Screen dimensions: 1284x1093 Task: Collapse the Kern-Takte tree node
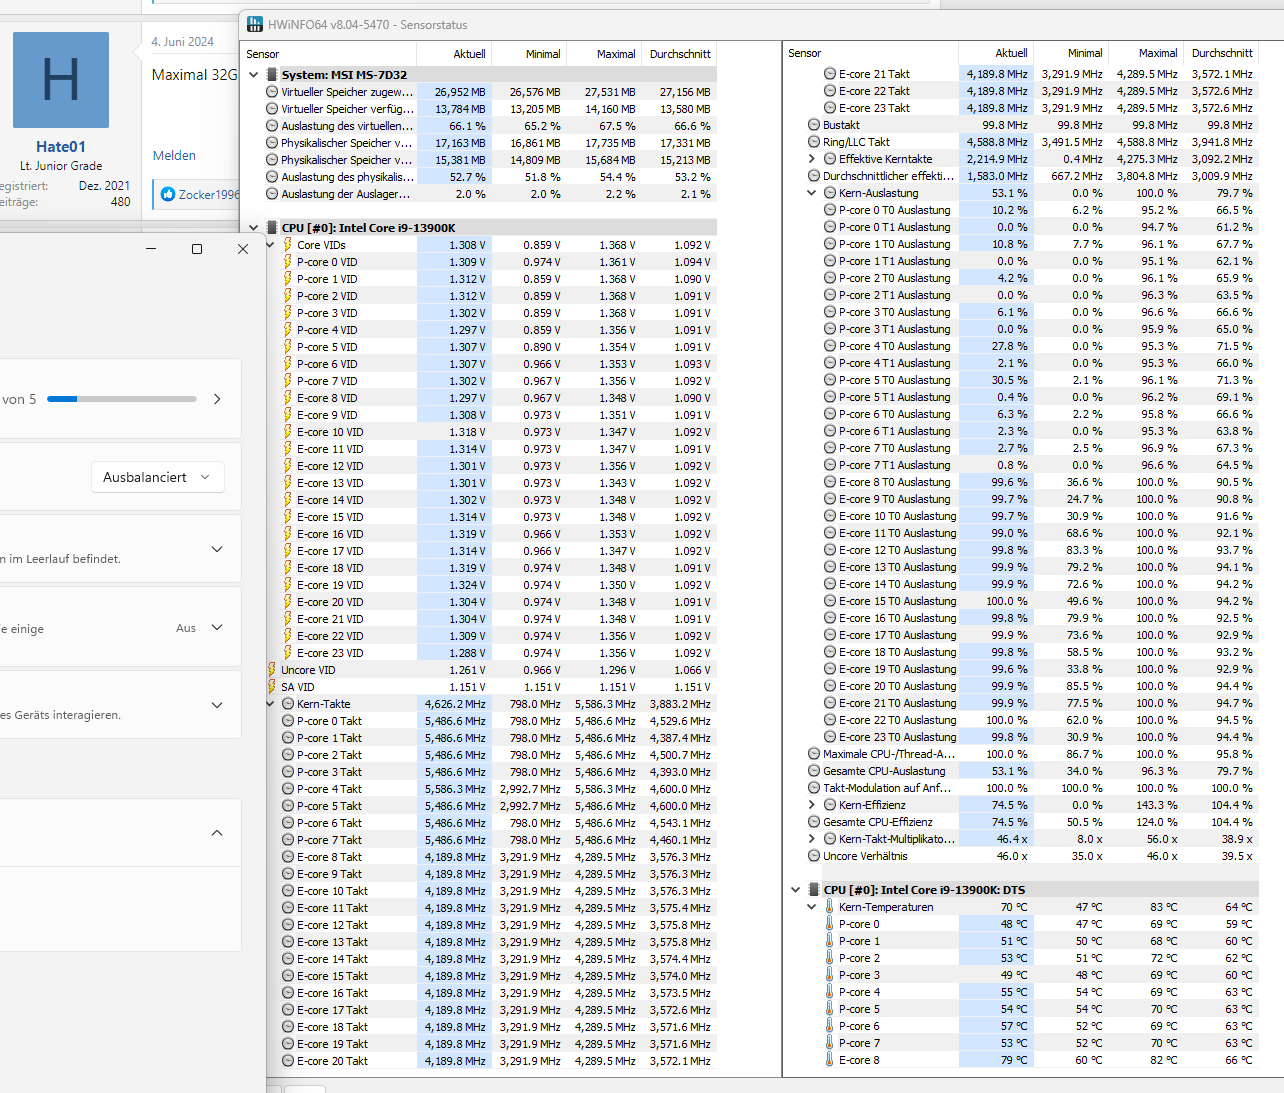[271, 703]
